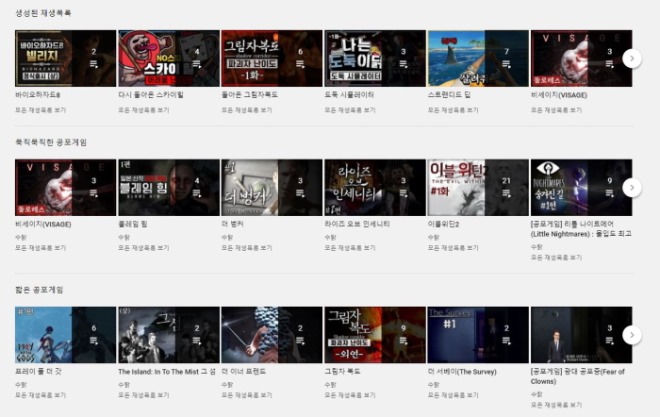Open the [공포게임] 리틀 나이트메어 title
Image resolution: width=660 pixels, height=417 pixels.
click(x=581, y=229)
